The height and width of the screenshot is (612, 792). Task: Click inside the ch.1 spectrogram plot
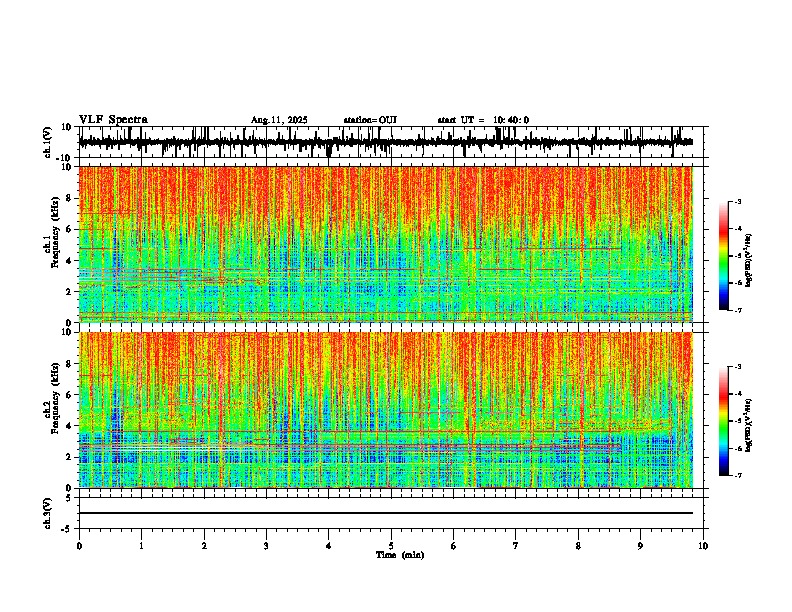coord(386,244)
